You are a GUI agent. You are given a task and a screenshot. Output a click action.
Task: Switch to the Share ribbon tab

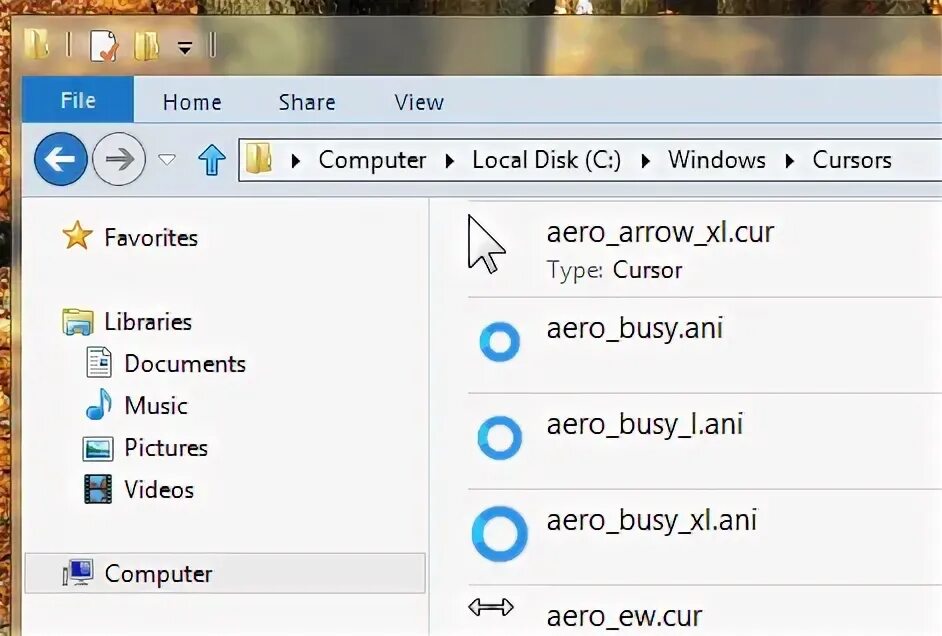306,102
